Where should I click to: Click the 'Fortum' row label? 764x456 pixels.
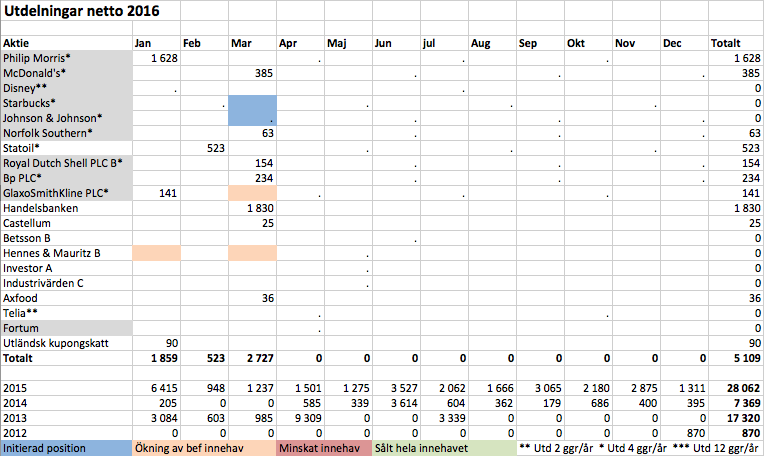tap(66, 328)
